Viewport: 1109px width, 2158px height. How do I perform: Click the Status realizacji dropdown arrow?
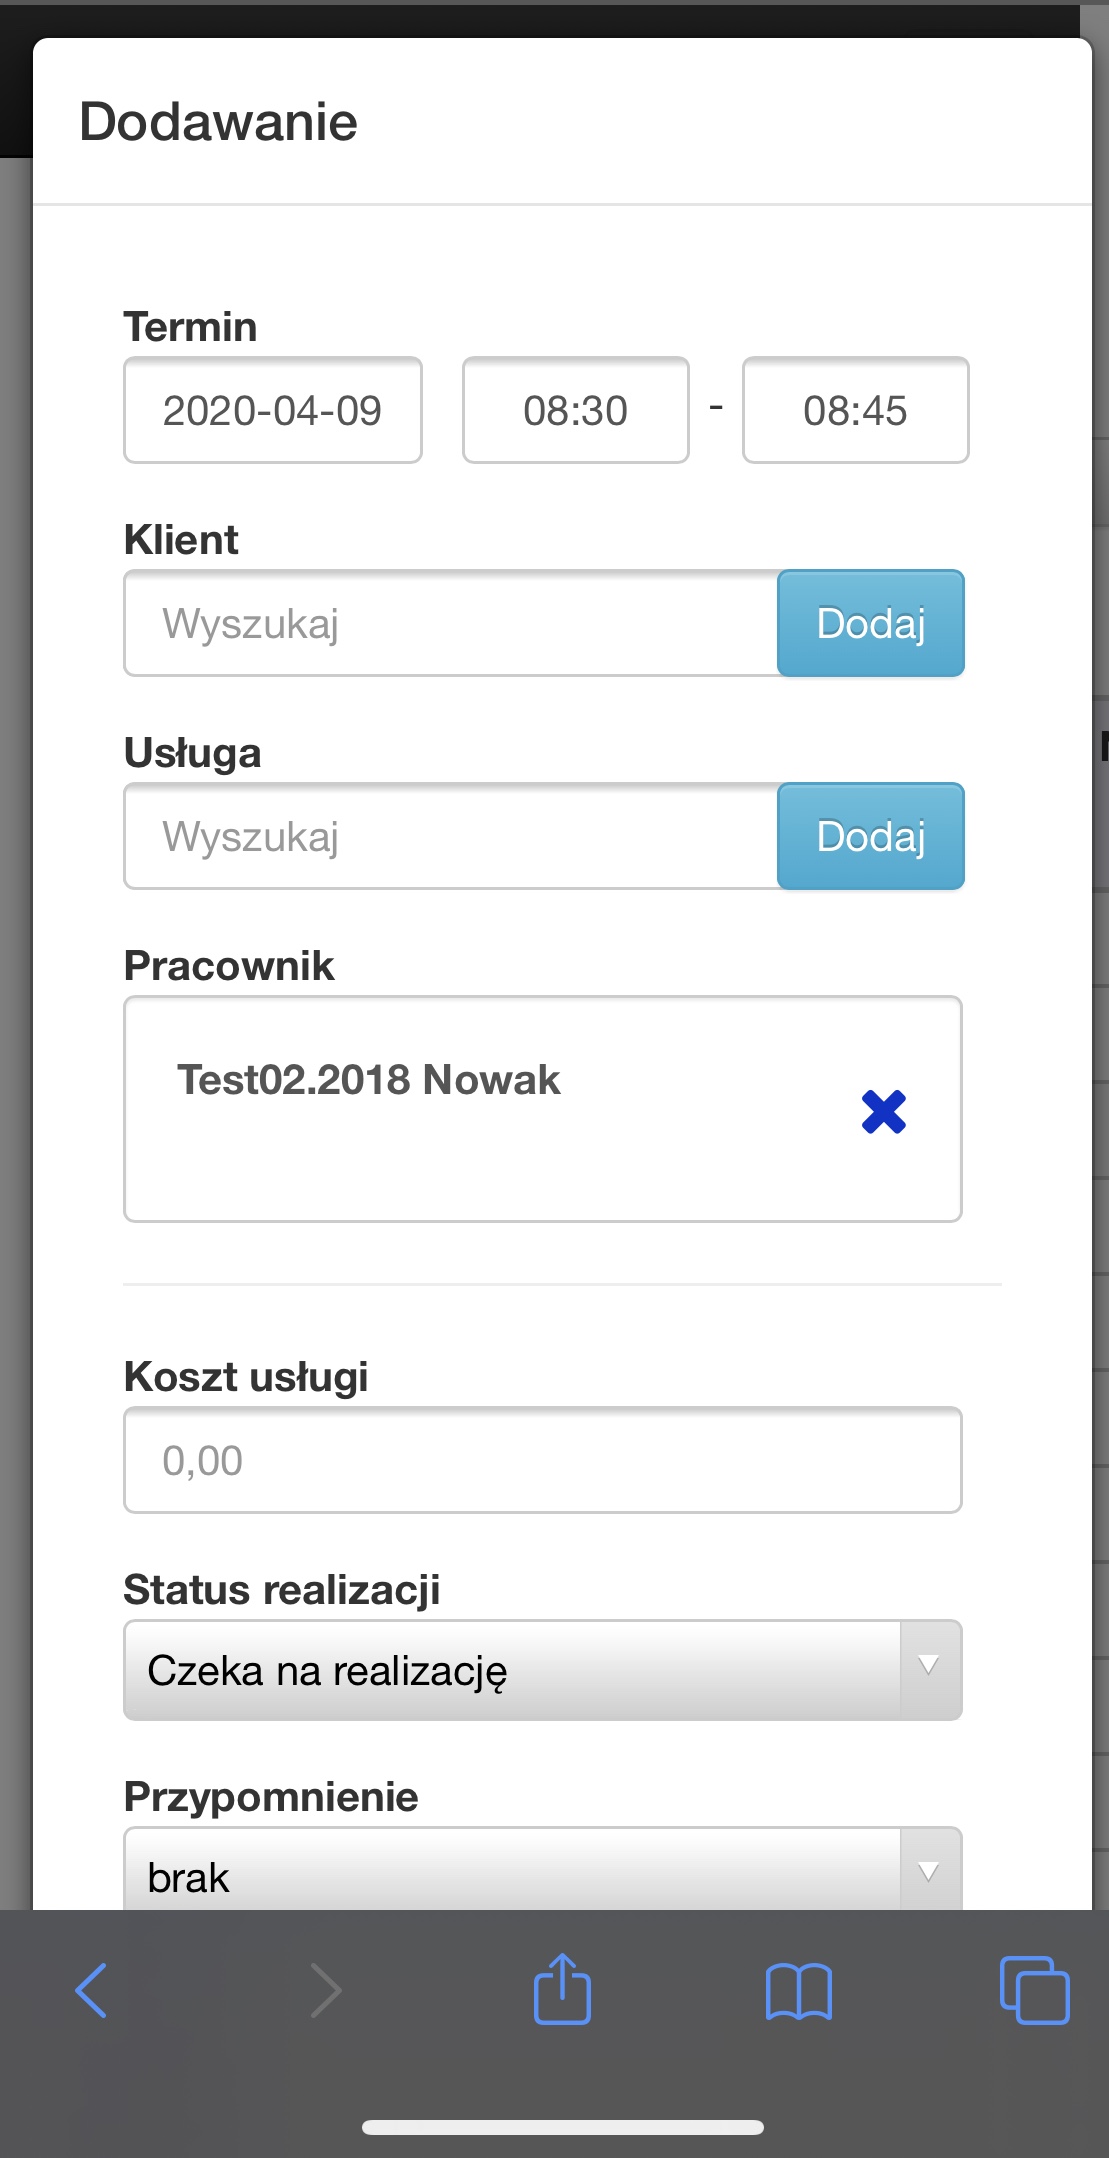pyautogui.click(x=929, y=1667)
